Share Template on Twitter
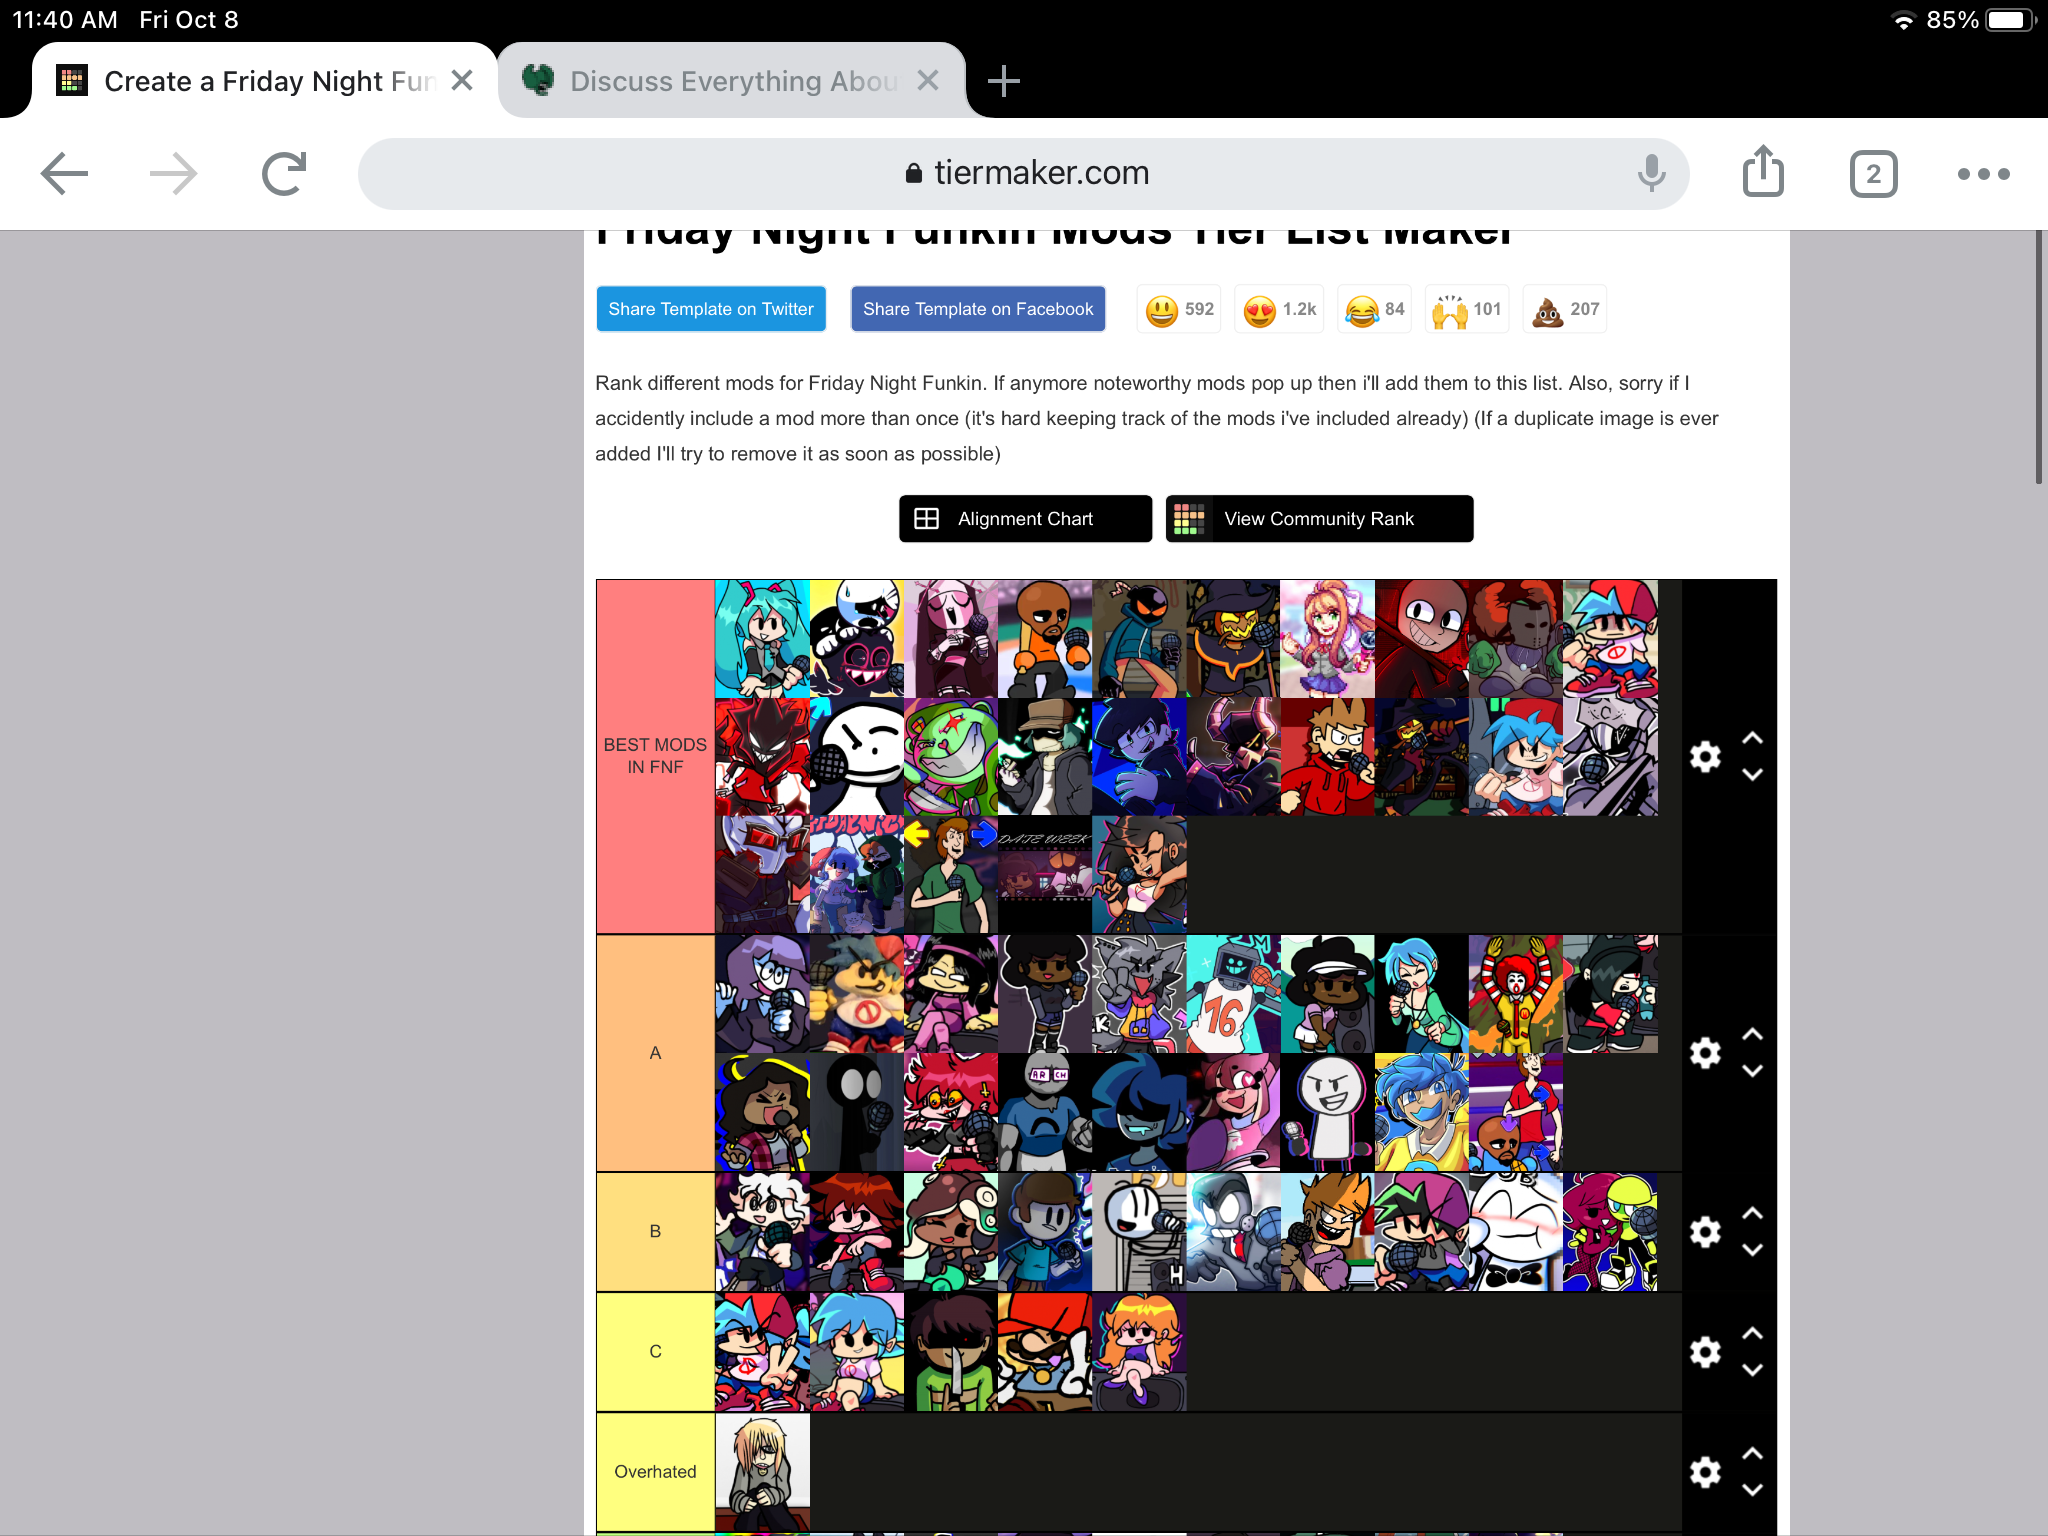Screen dimensions: 2048x1536 click(x=711, y=309)
